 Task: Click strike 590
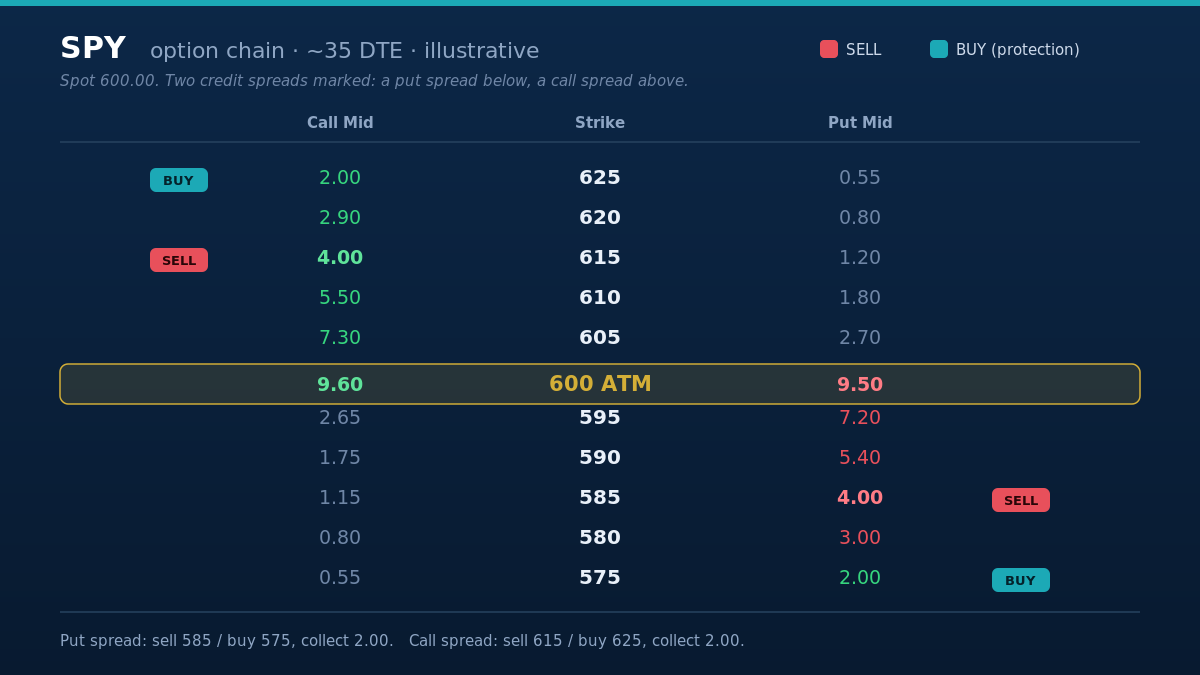600,458
